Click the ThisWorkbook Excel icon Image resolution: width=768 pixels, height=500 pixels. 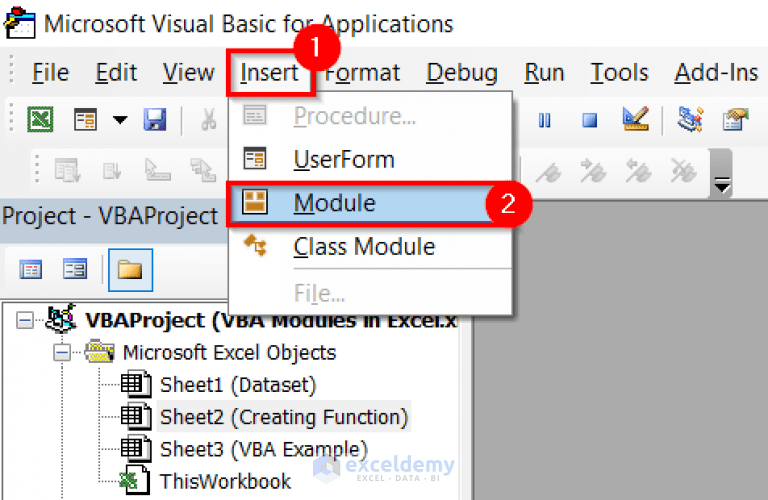click(x=135, y=480)
